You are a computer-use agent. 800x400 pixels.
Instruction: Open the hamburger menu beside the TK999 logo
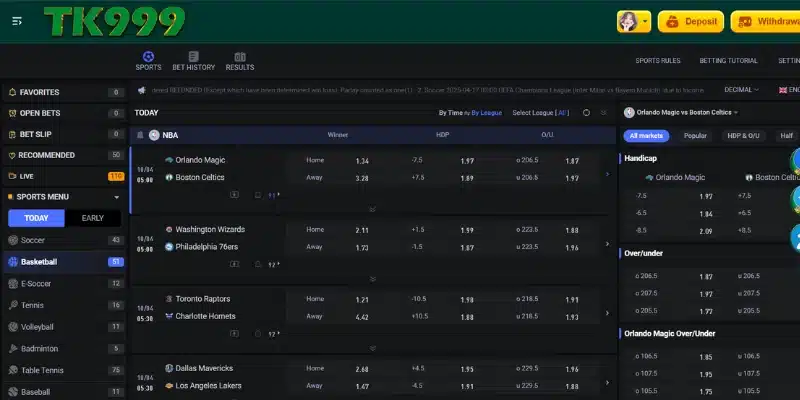click(x=17, y=21)
